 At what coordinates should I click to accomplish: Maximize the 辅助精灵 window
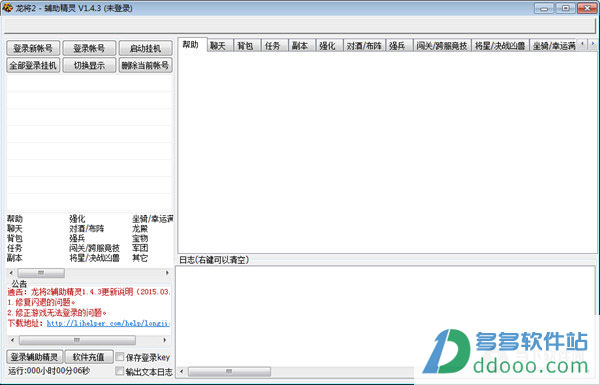tap(565, 8)
